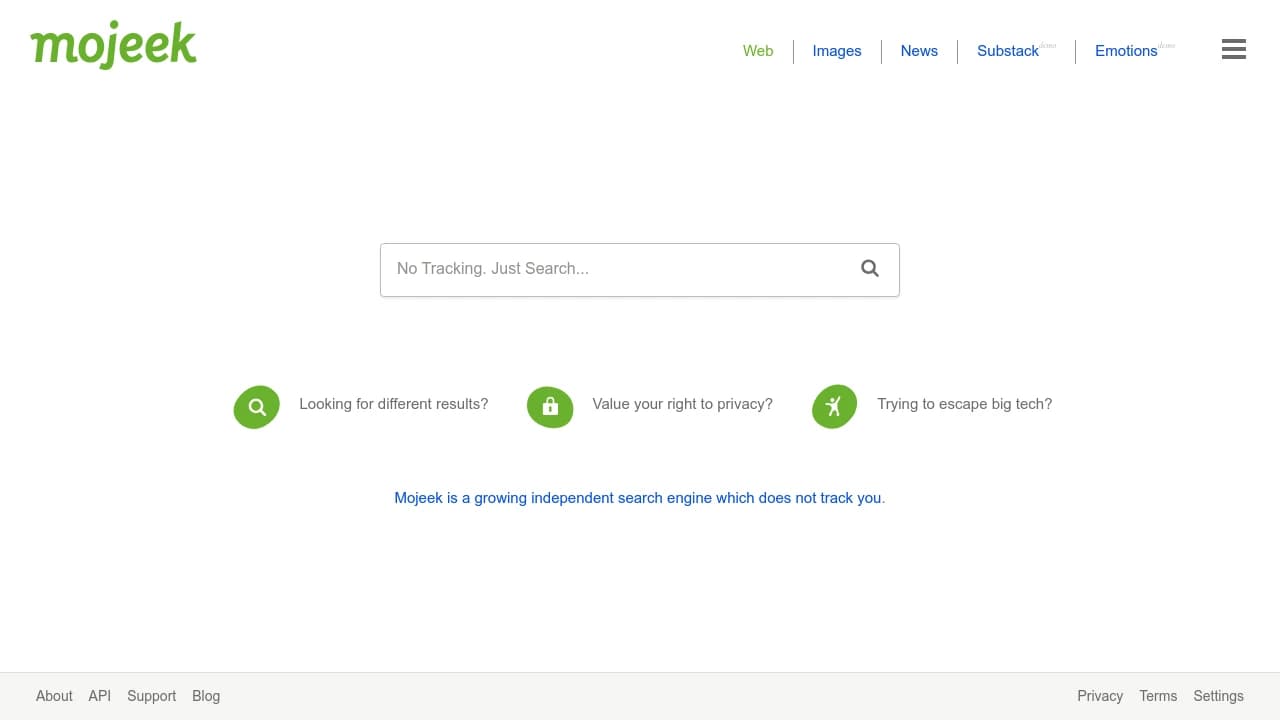Open 'Mojeek is a growing independent search engine' link
Viewport: 1280px width, 720px height.
(x=639, y=498)
